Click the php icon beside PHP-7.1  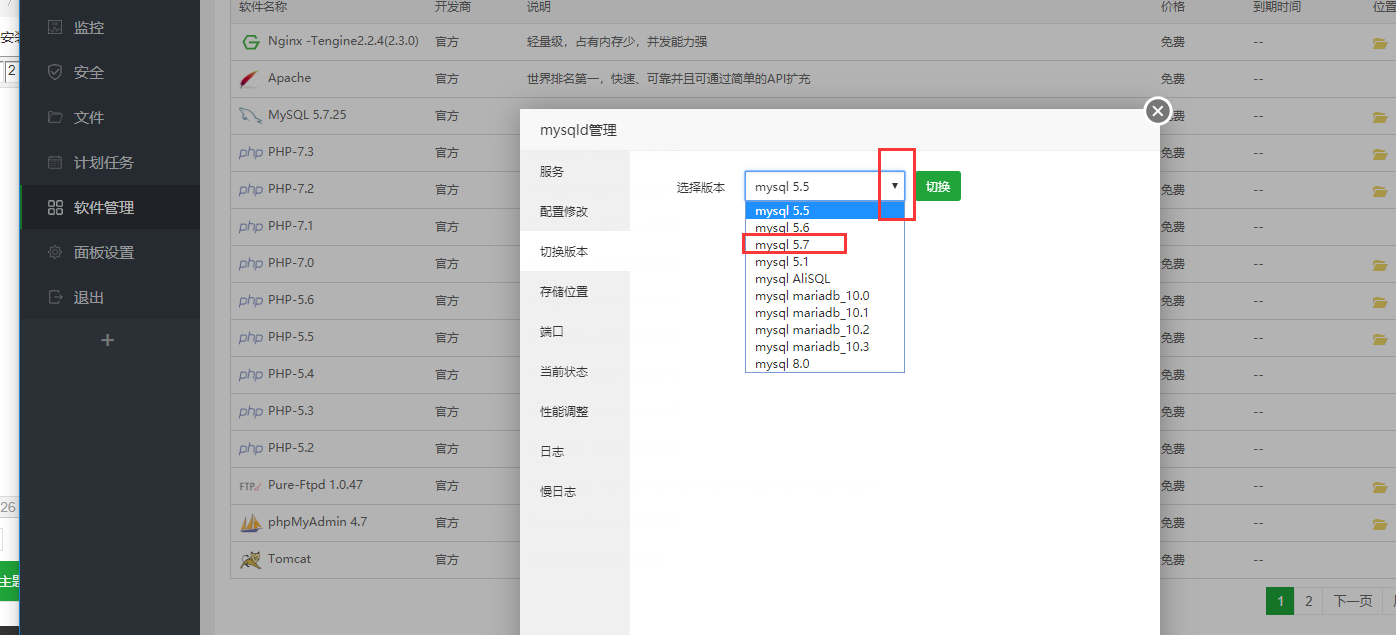pyautogui.click(x=251, y=227)
